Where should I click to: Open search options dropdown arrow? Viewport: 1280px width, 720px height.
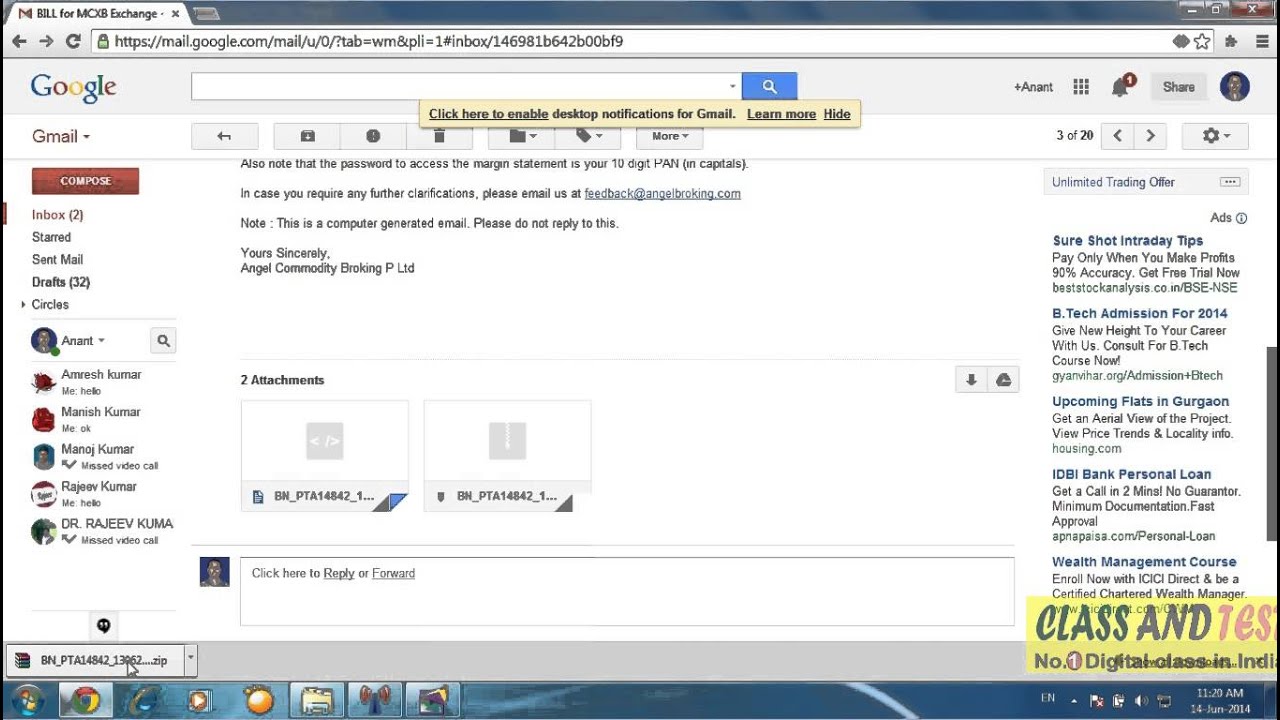[732, 87]
